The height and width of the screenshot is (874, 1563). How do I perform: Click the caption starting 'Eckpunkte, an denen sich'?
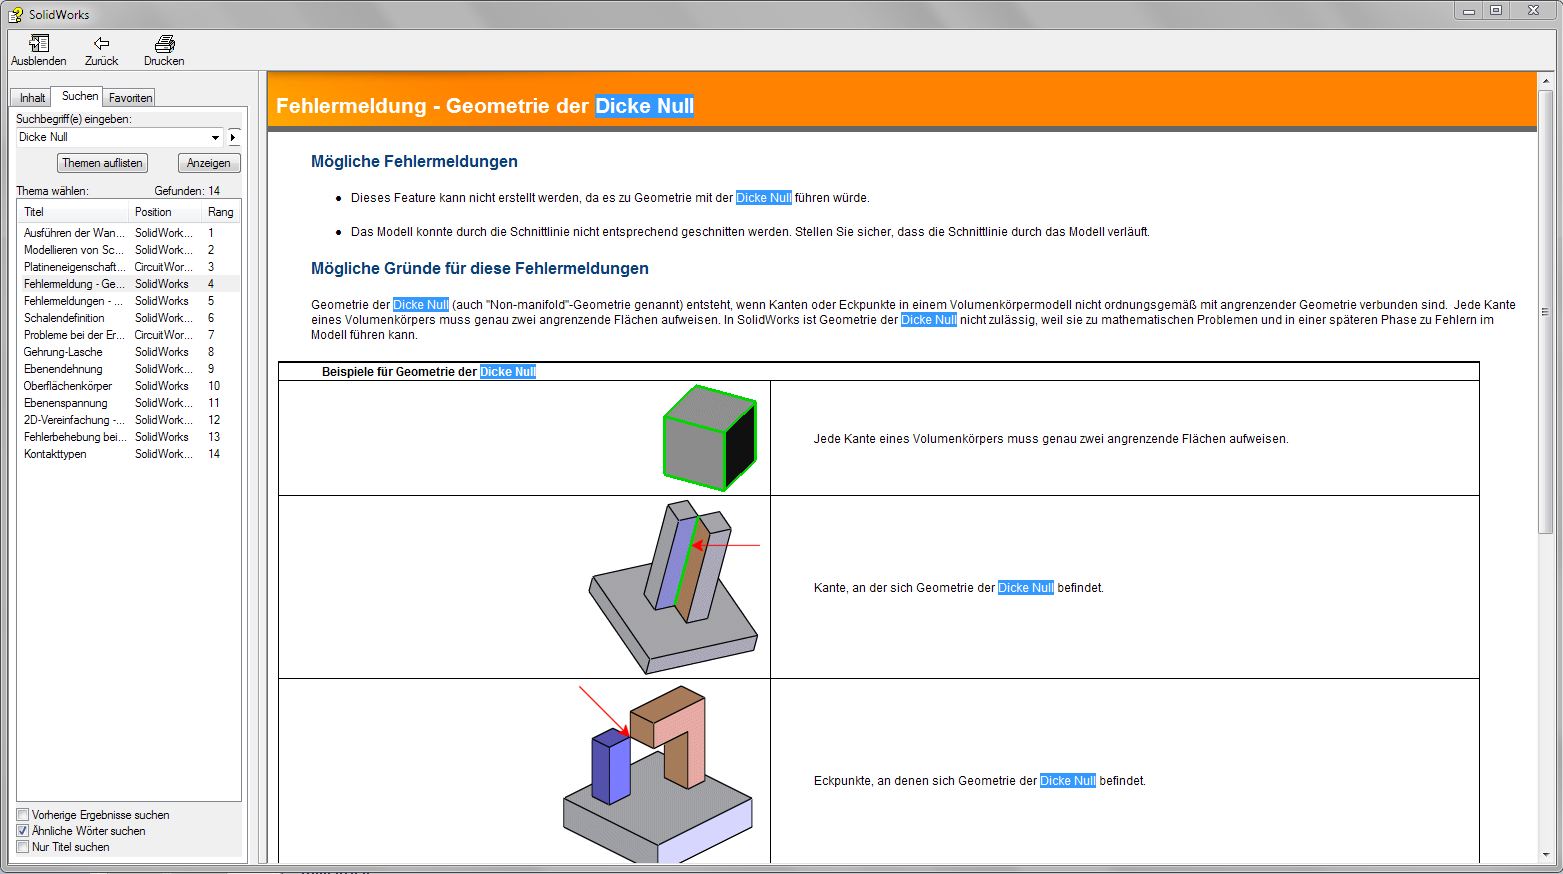pos(980,781)
